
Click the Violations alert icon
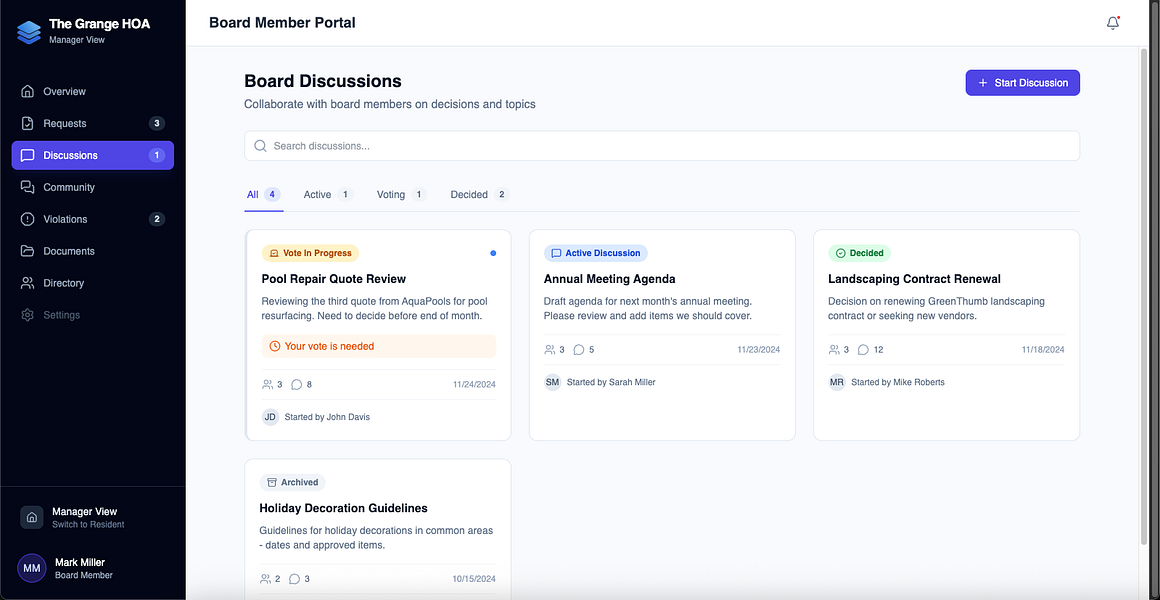tap(27, 219)
